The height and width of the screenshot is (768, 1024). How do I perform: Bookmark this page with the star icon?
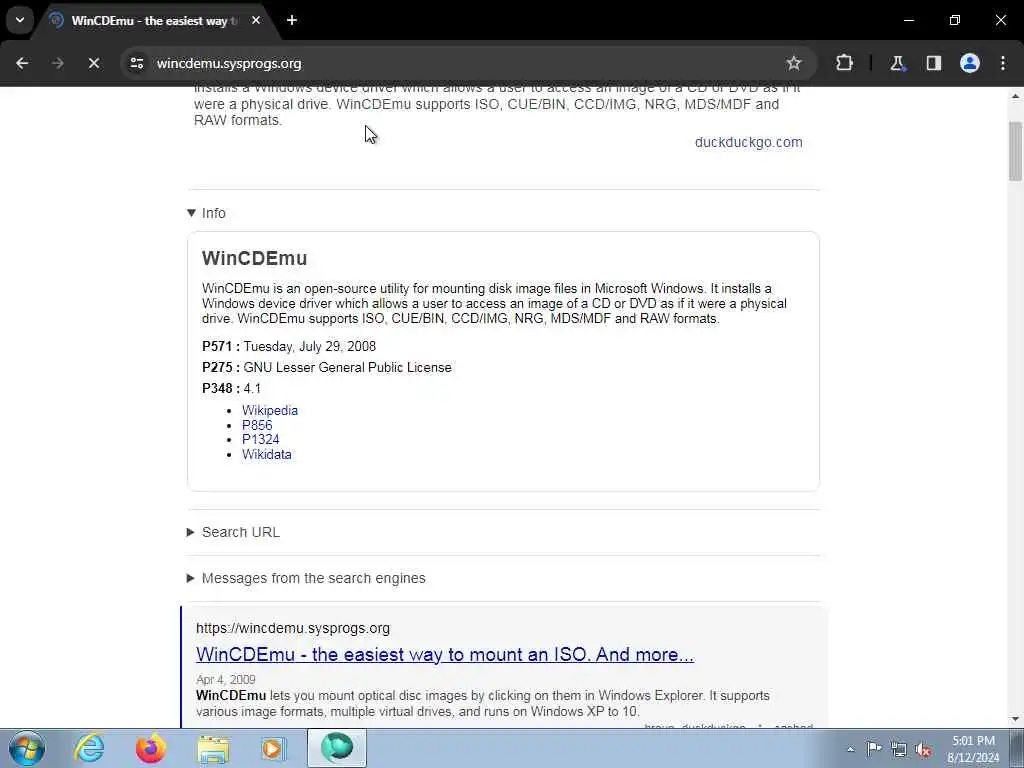793,63
